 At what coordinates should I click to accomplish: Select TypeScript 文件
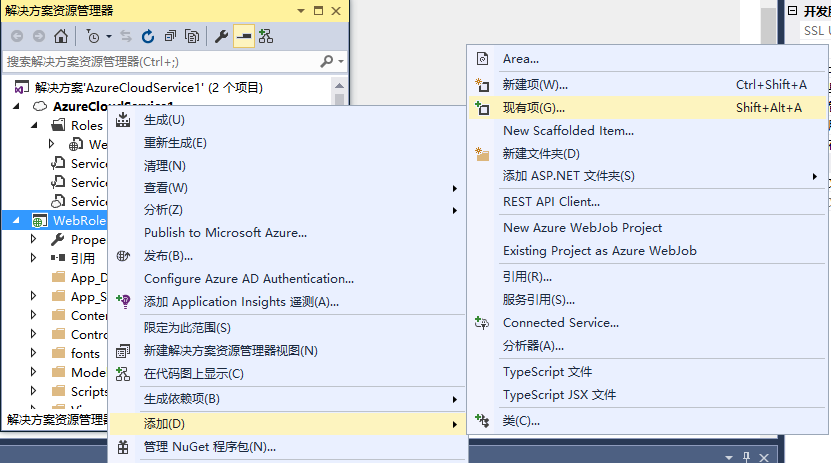tap(648, 372)
